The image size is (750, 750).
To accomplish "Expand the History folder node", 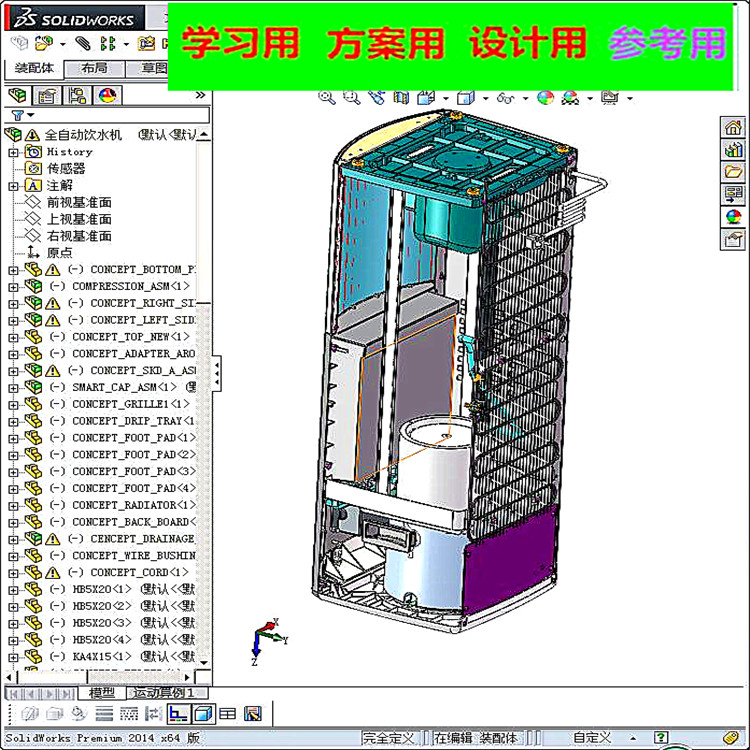I will (13, 153).
